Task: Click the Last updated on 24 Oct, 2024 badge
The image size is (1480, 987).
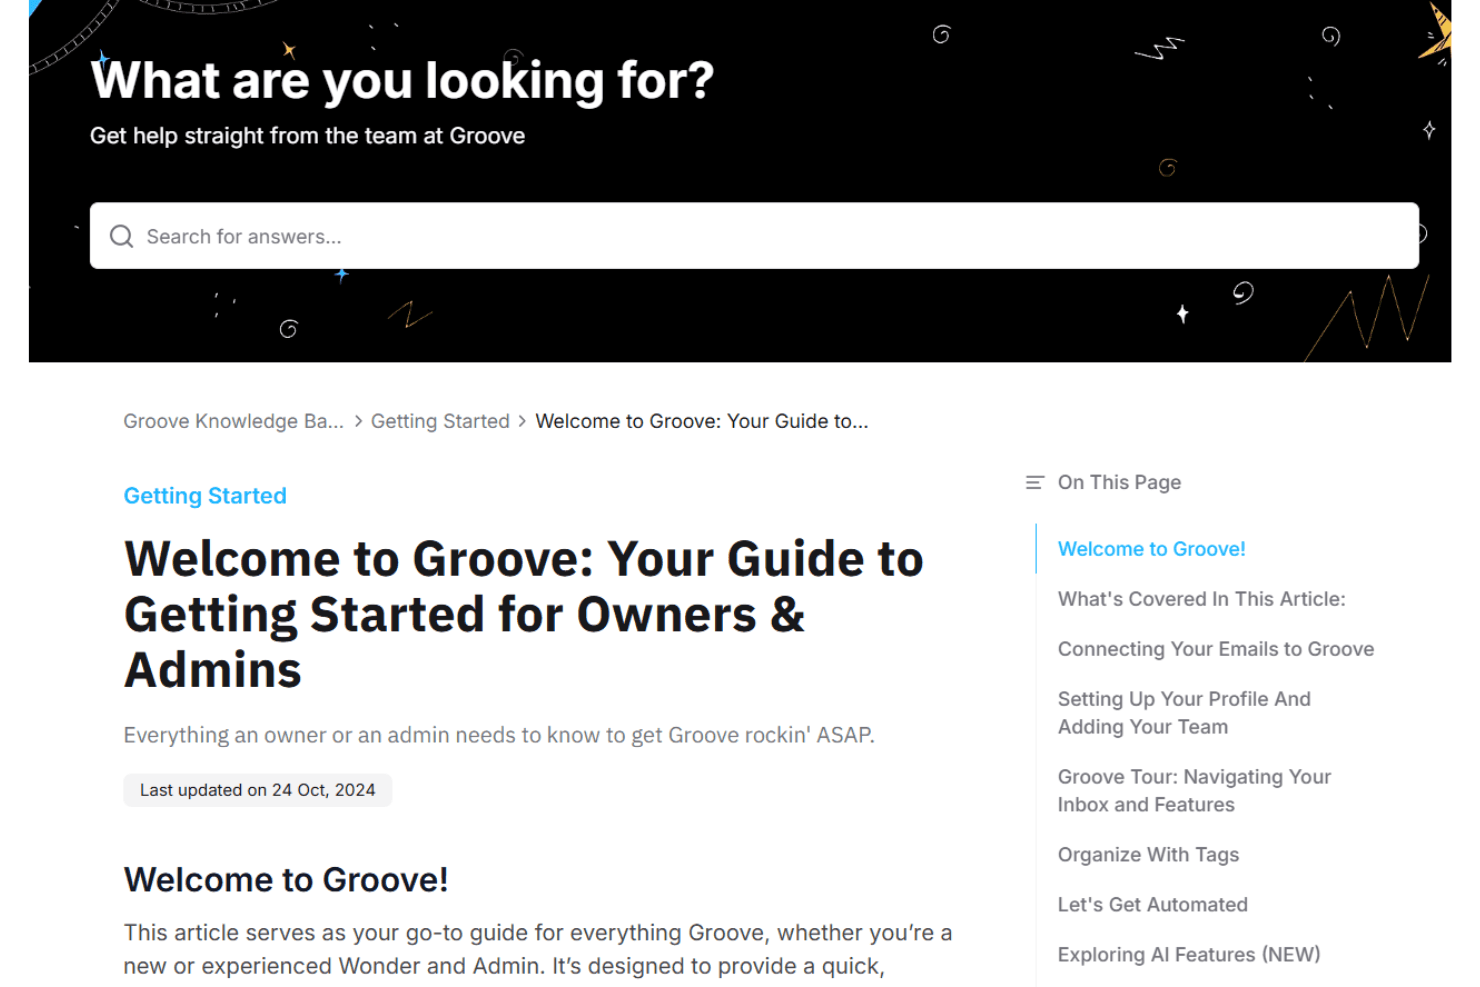Action: coord(257,790)
